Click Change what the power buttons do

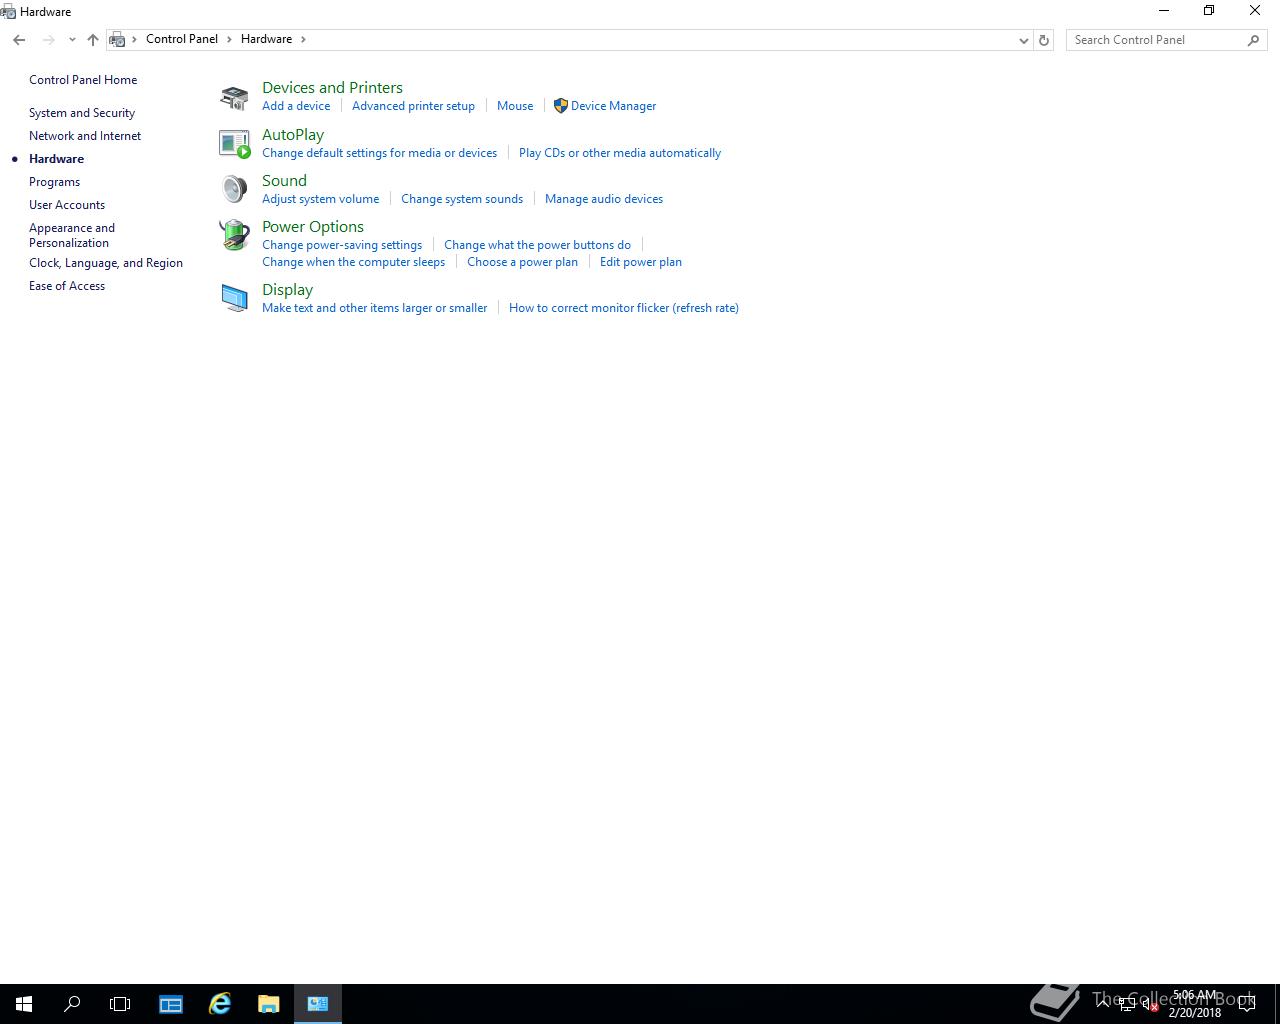[x=537, y=245]
